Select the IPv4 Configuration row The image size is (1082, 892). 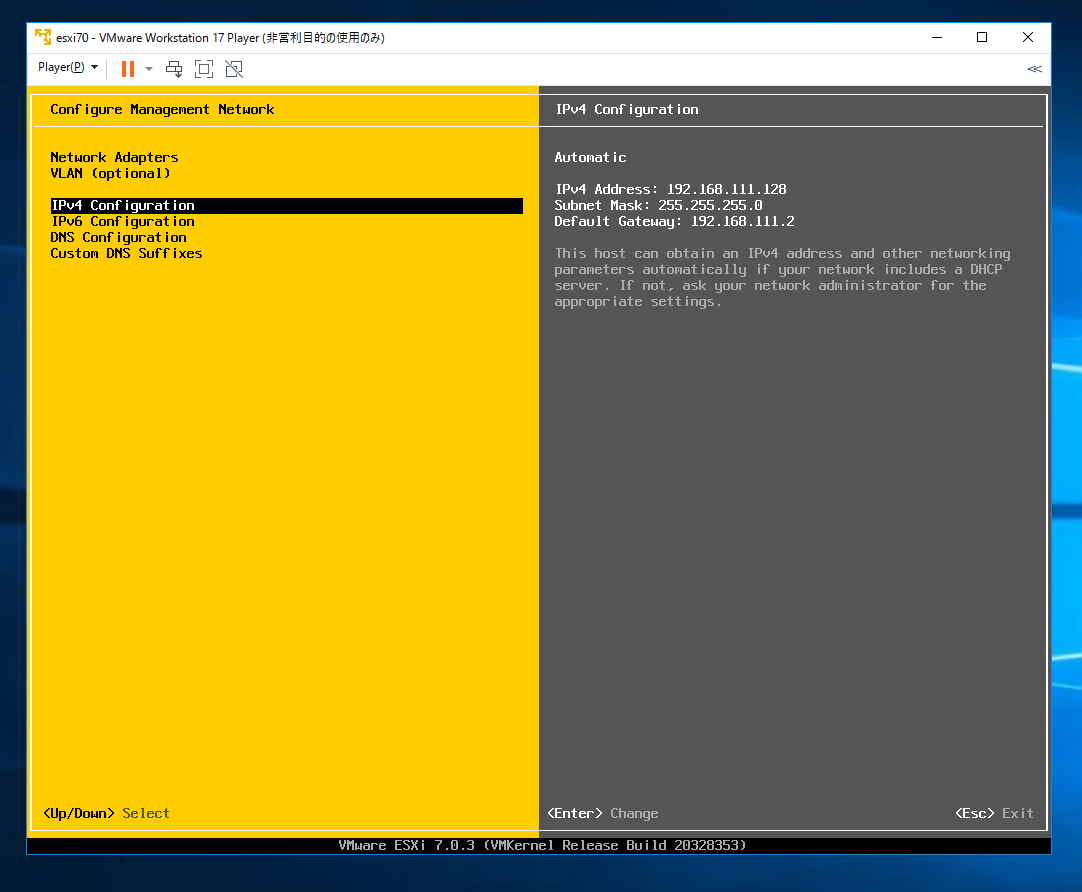286,206
